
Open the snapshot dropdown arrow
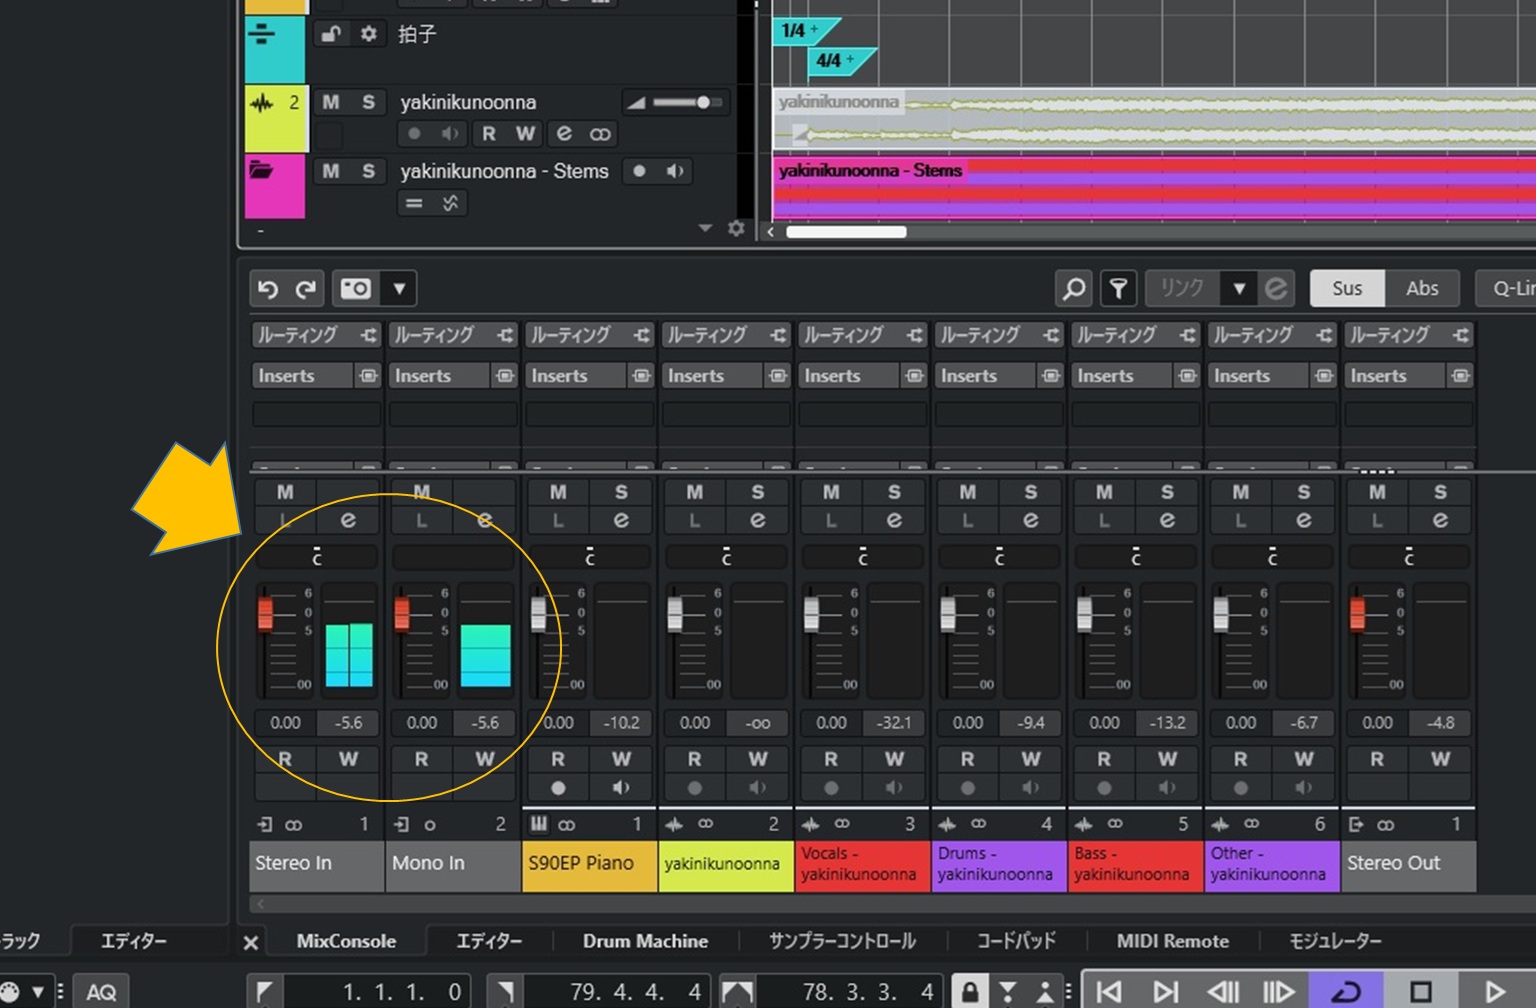[399, 289]
